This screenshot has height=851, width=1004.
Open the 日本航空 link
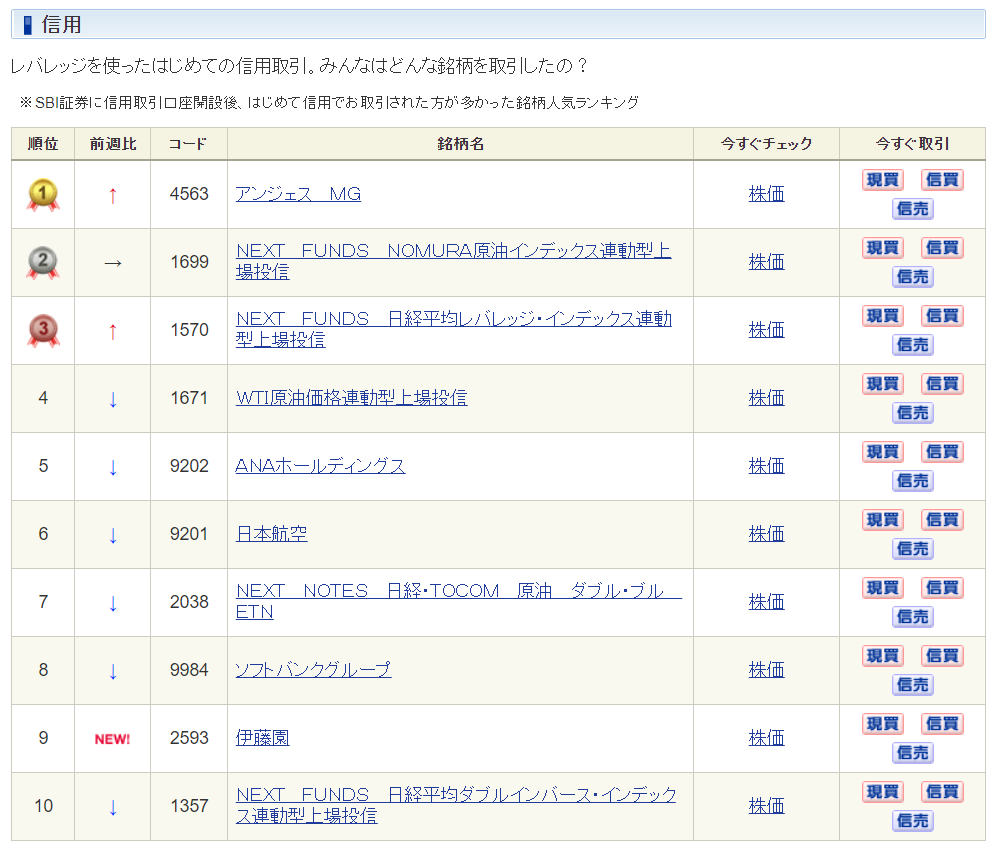[271, 533]
